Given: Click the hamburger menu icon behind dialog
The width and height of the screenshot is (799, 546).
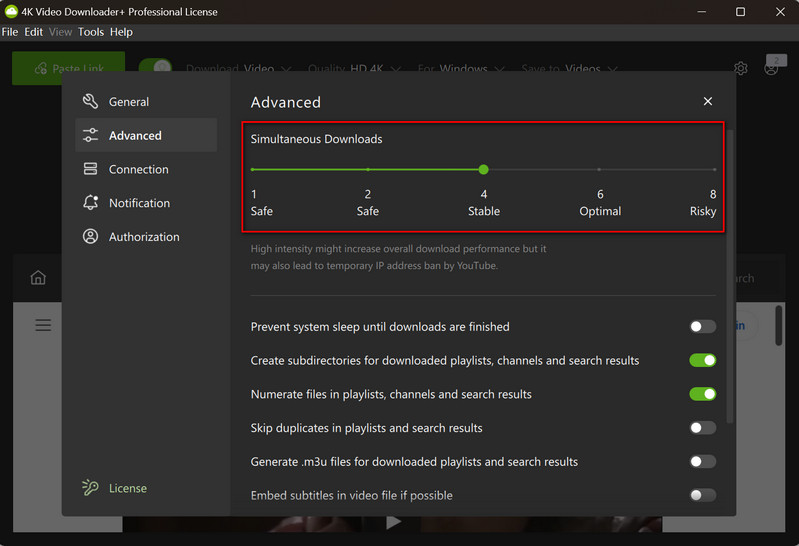Looking at the screenshot, I should coord(43,325).
